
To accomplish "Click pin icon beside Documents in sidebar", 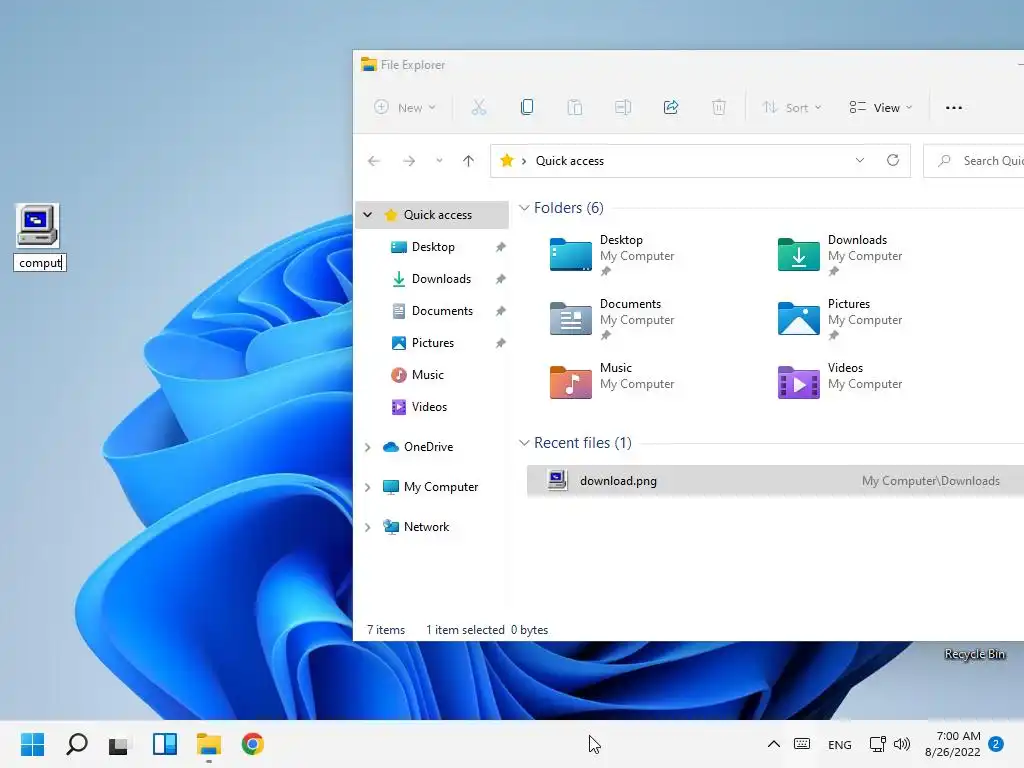I will click(x=500, y=311).
